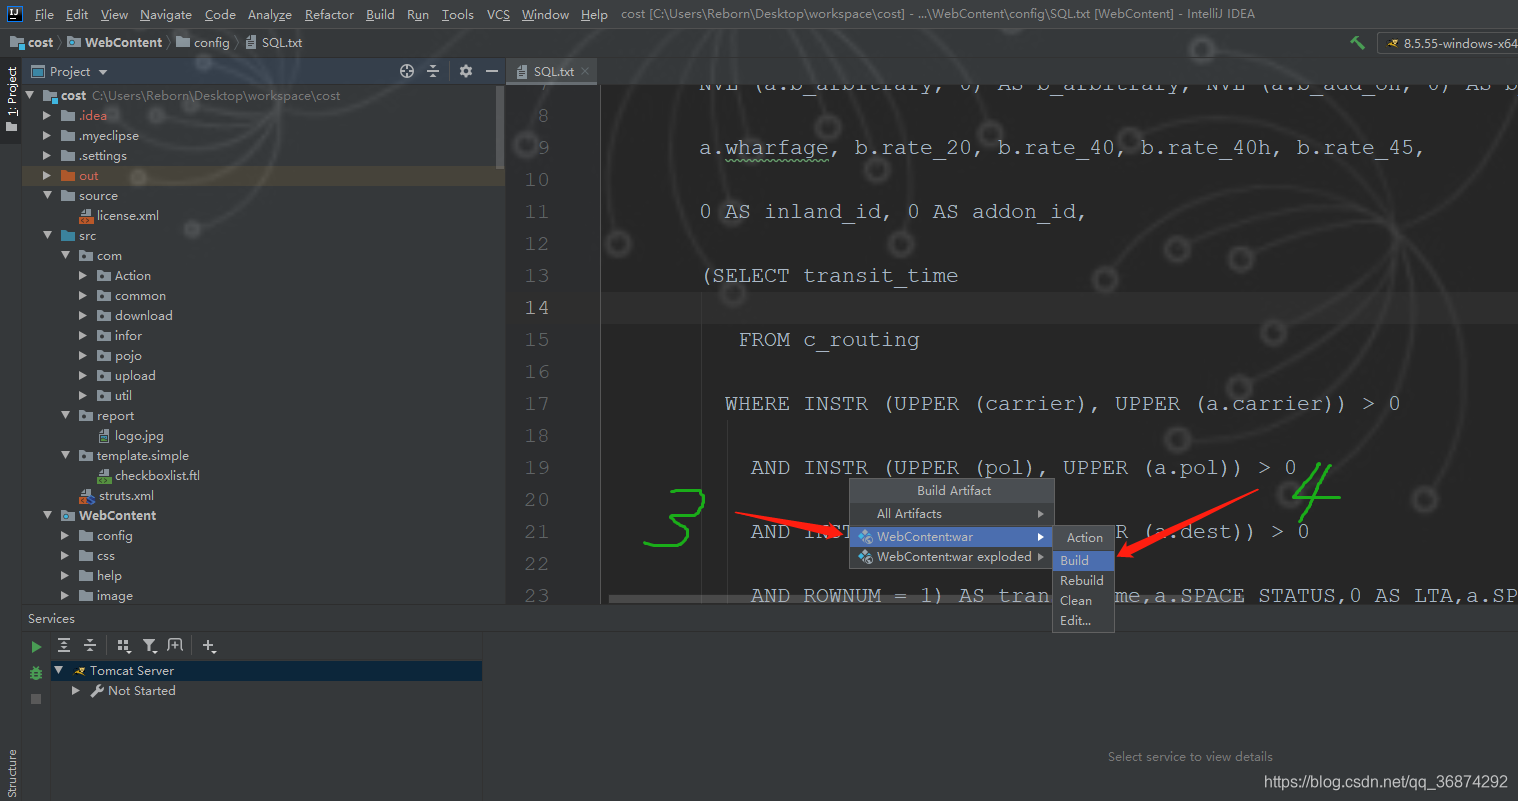Image resolution: width=1518 pixels, height=801 pixels.
Task: Expand the Action package
Action: (83, 275)
